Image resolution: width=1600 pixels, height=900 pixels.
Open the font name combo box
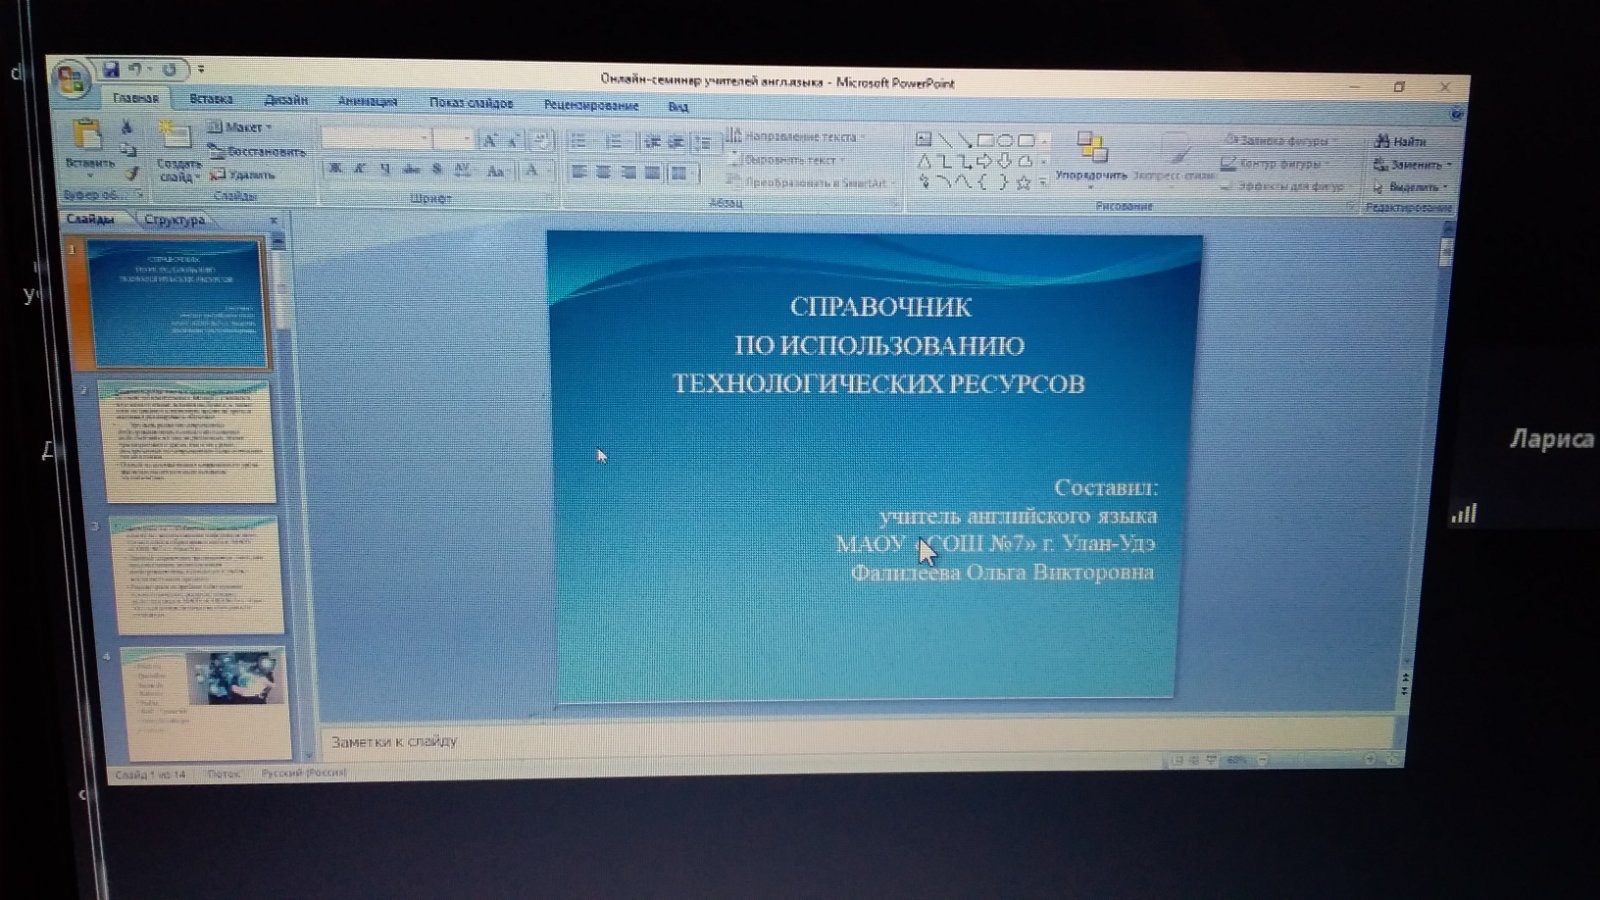[x=376, y=139]
